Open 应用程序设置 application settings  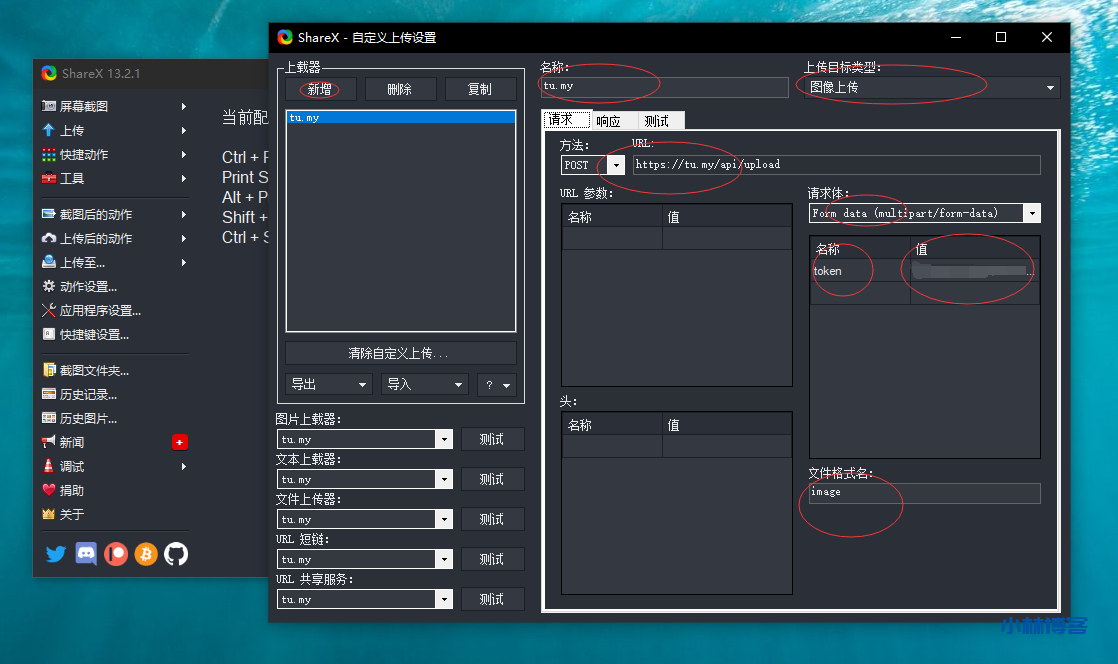coord(100,311)
